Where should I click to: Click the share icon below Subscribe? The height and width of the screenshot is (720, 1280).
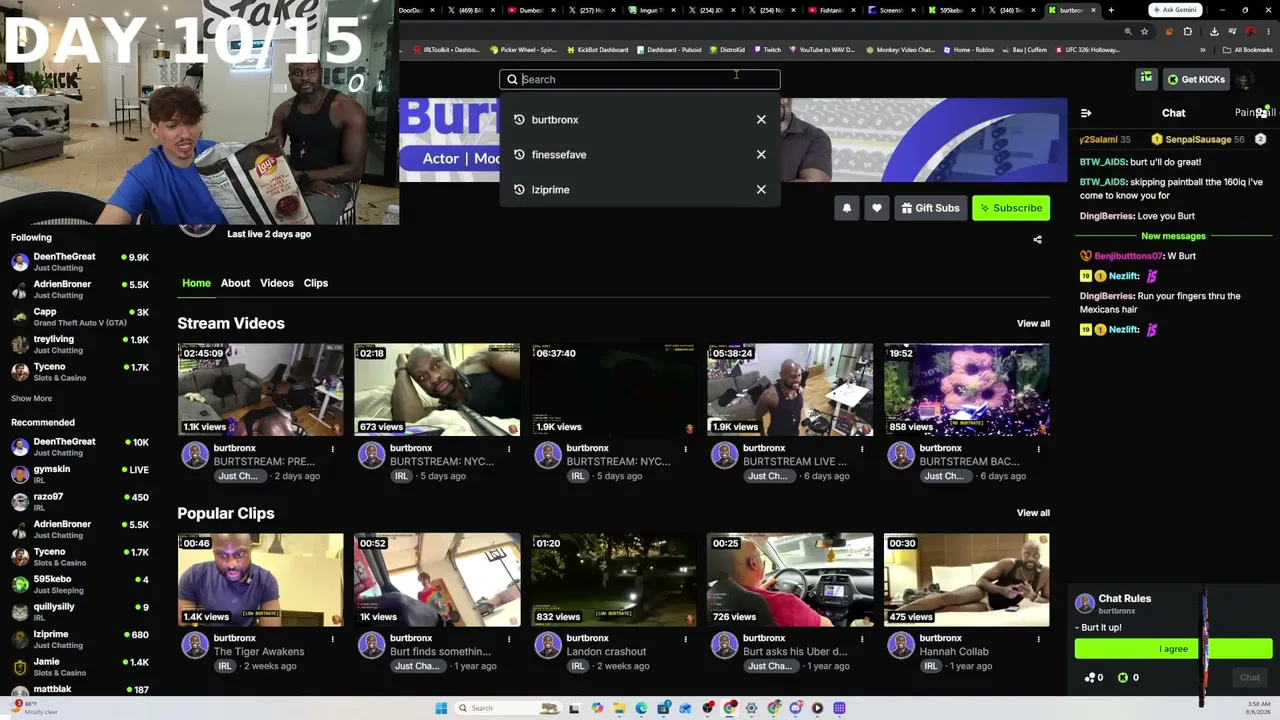(1037, 240)
